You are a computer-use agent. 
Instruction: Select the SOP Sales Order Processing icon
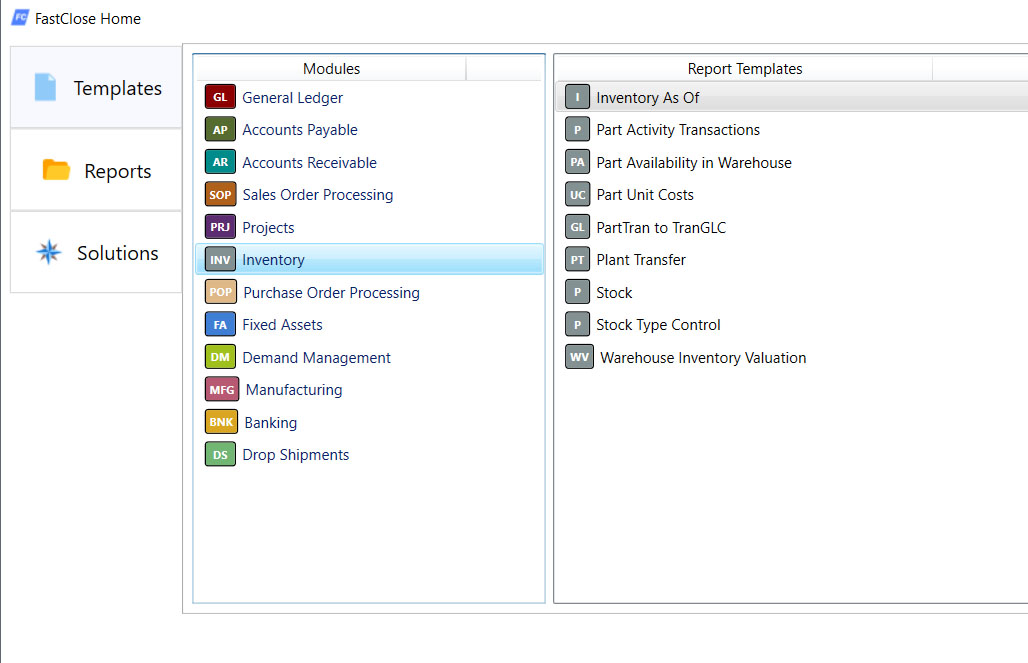click(220, 195)
